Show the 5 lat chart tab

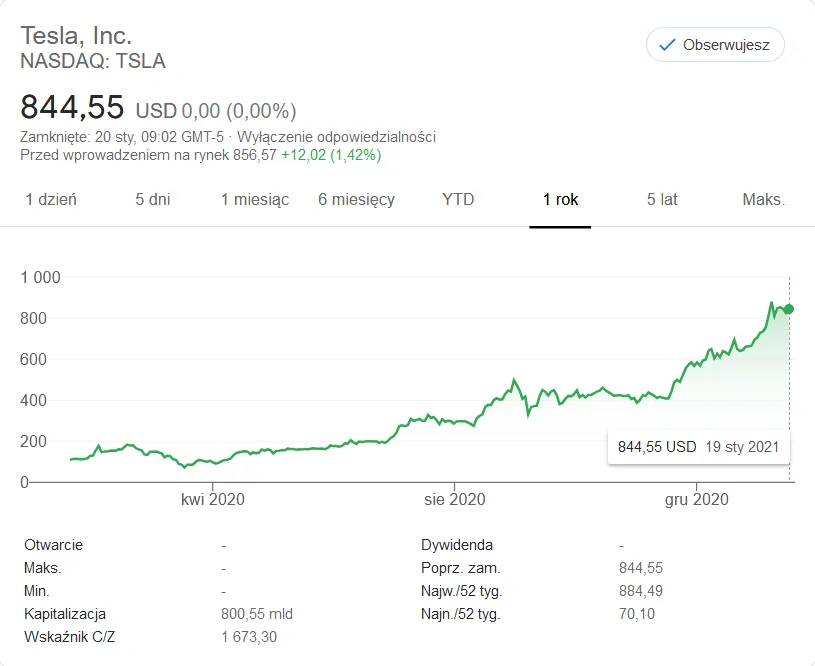pyautogui.click(x=662, y=200)
